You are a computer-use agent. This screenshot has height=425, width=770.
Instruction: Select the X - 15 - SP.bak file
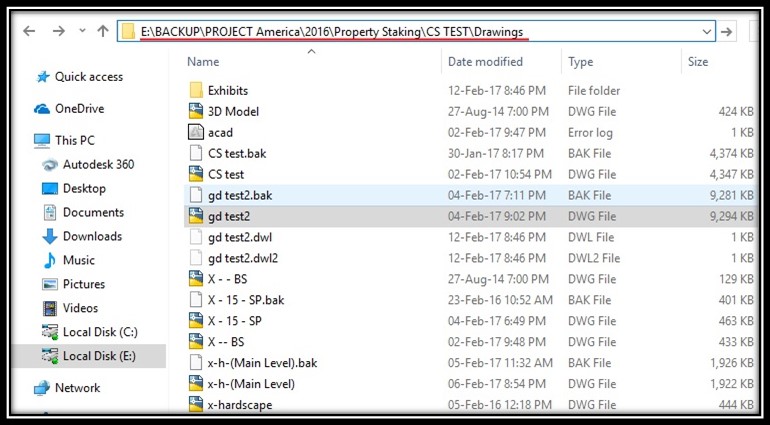[x=246, y=300]
